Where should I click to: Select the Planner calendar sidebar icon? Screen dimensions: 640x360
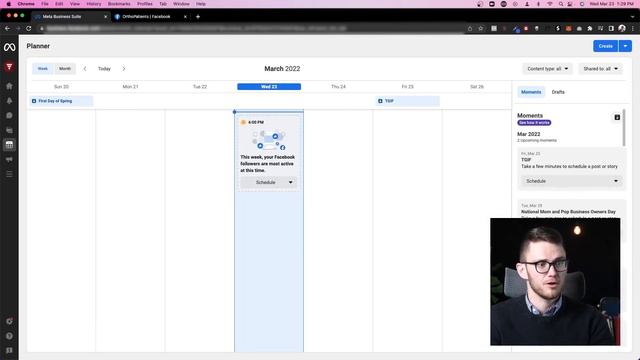(9, 145)
